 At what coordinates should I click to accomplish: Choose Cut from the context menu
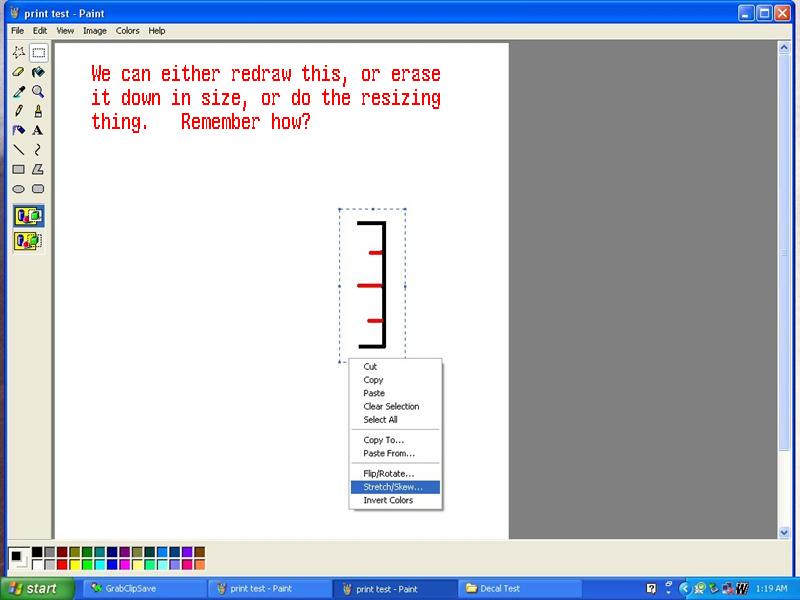[x=395, y=366]
